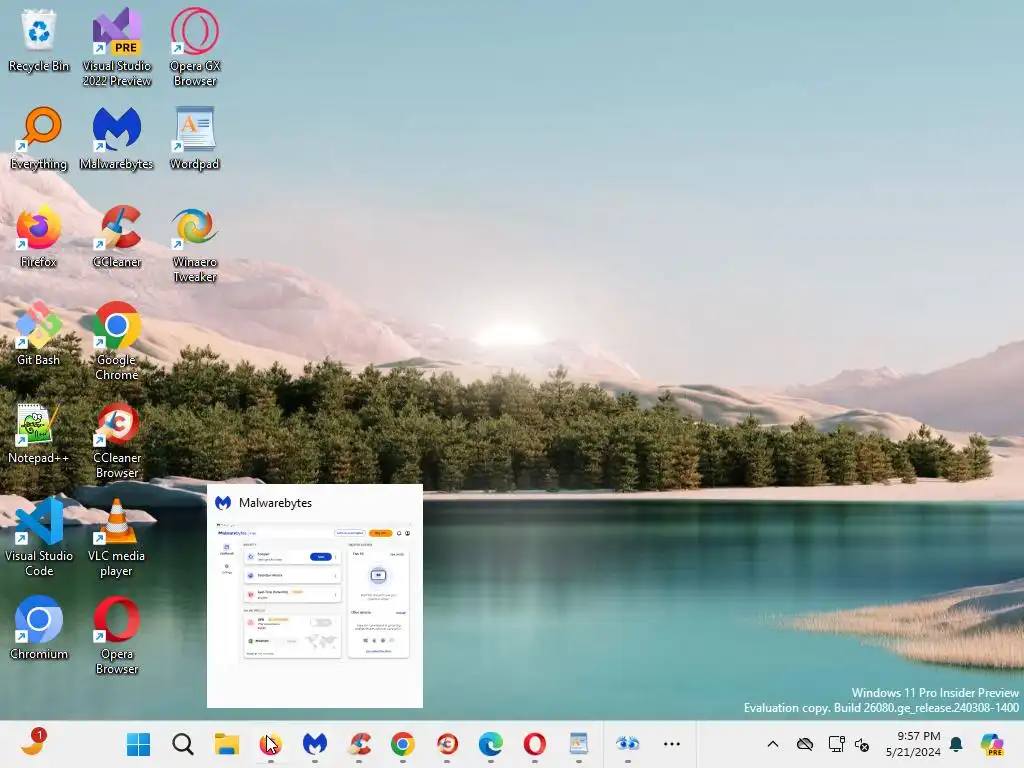Select the CCleaner Browser desktop shortcut
1024x768 pixels.
click(x=117, y=440)
